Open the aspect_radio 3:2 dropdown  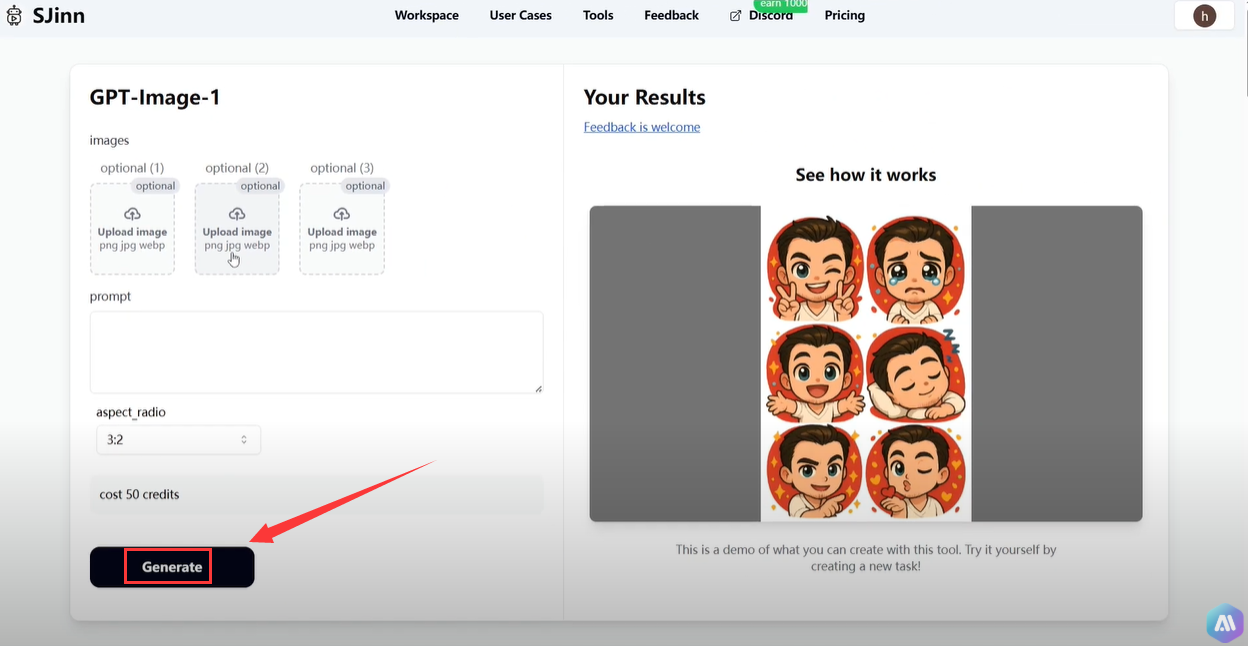point(178,439)
